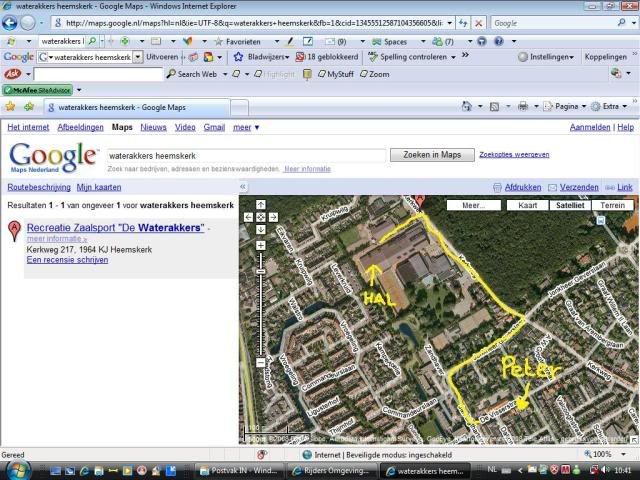Open the Meer... map layers button
Viewport: 640px width, 480px height.
[473, 205]
